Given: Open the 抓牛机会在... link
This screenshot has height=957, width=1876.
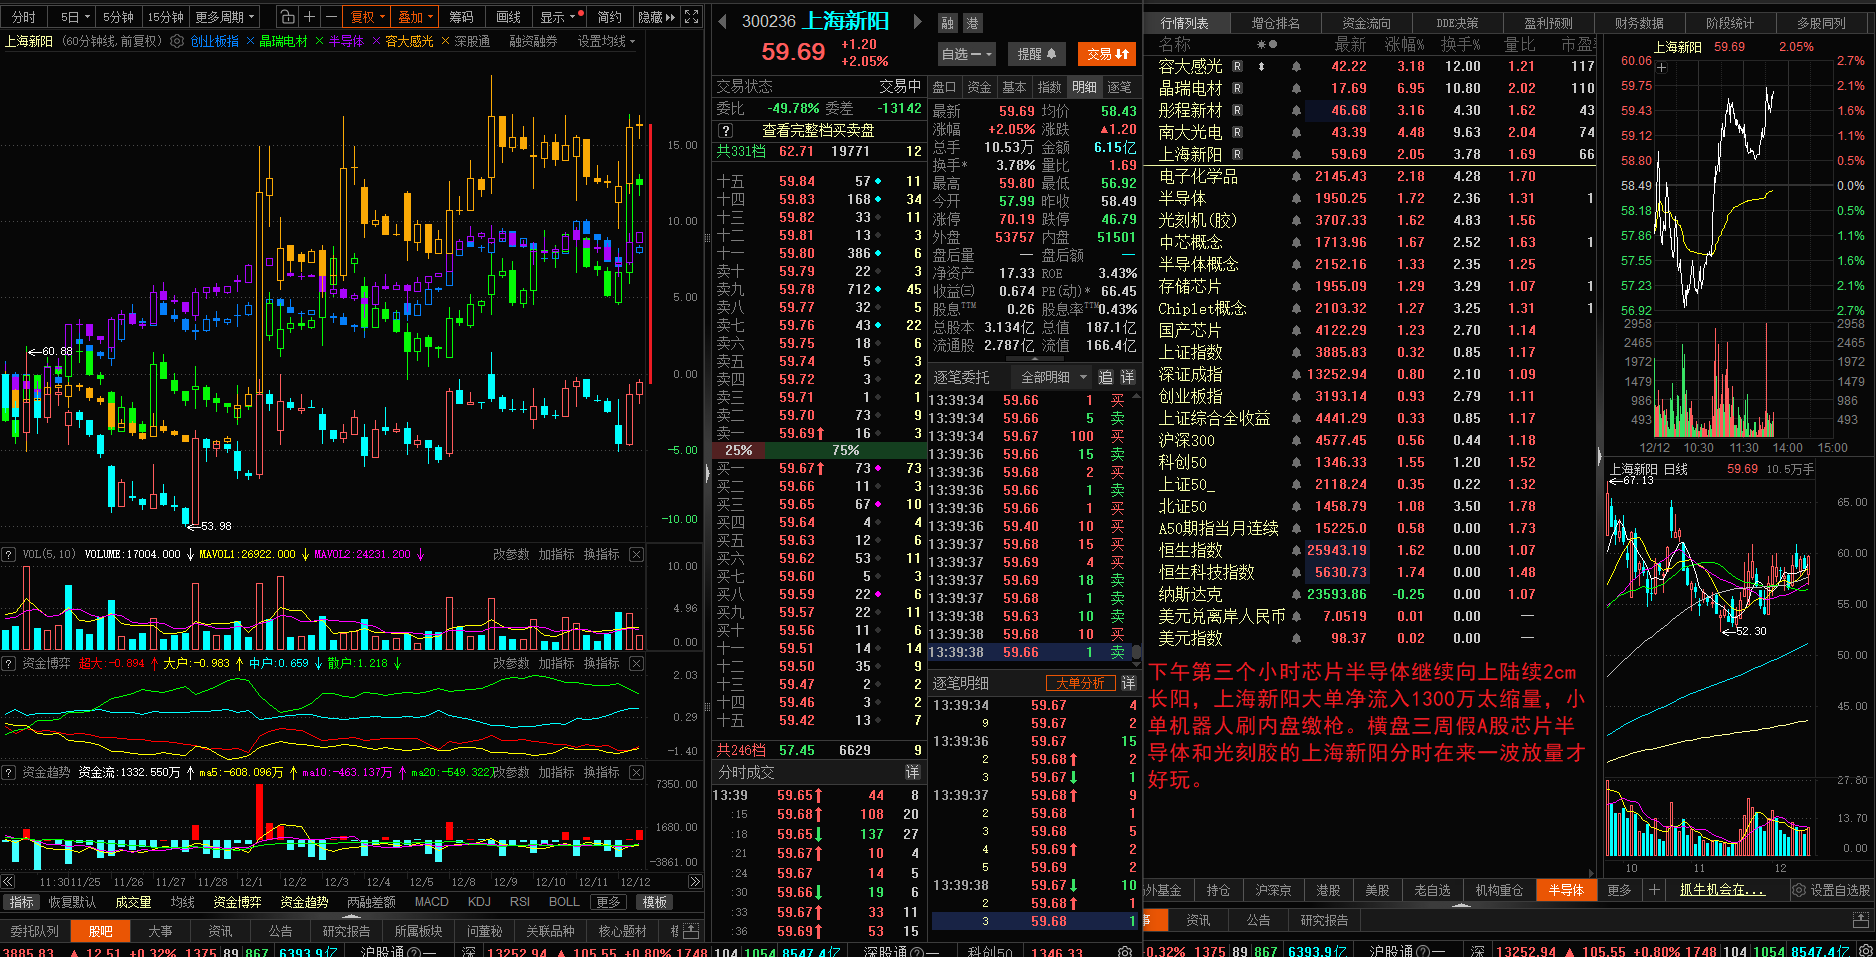Looking at the screenshot, I should click(1722, 890).
